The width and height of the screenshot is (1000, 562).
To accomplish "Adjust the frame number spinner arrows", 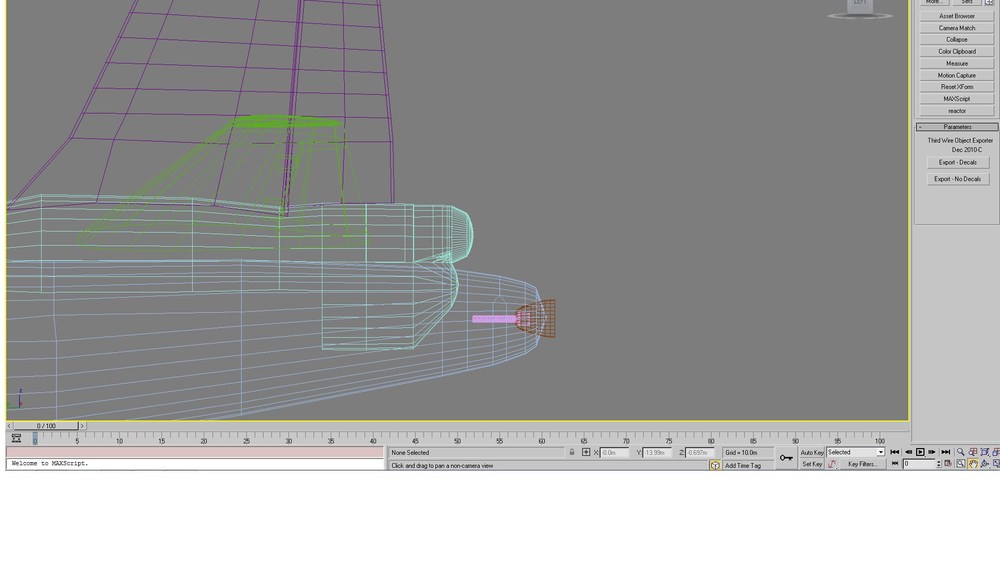I will click(x=939, y=464).
